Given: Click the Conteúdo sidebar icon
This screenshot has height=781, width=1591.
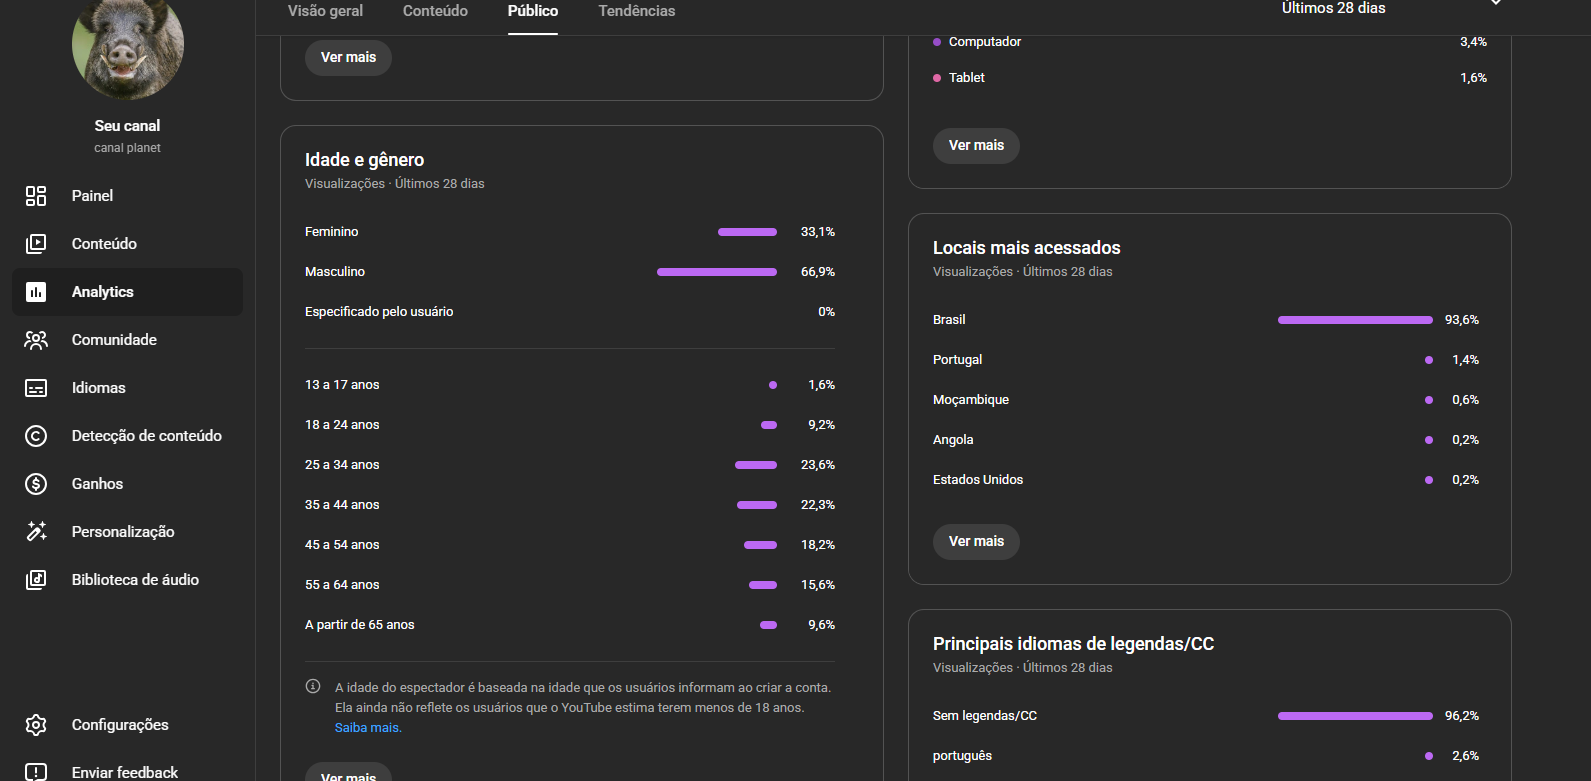Looking at the screenshot, I should (x=36, y=244).
